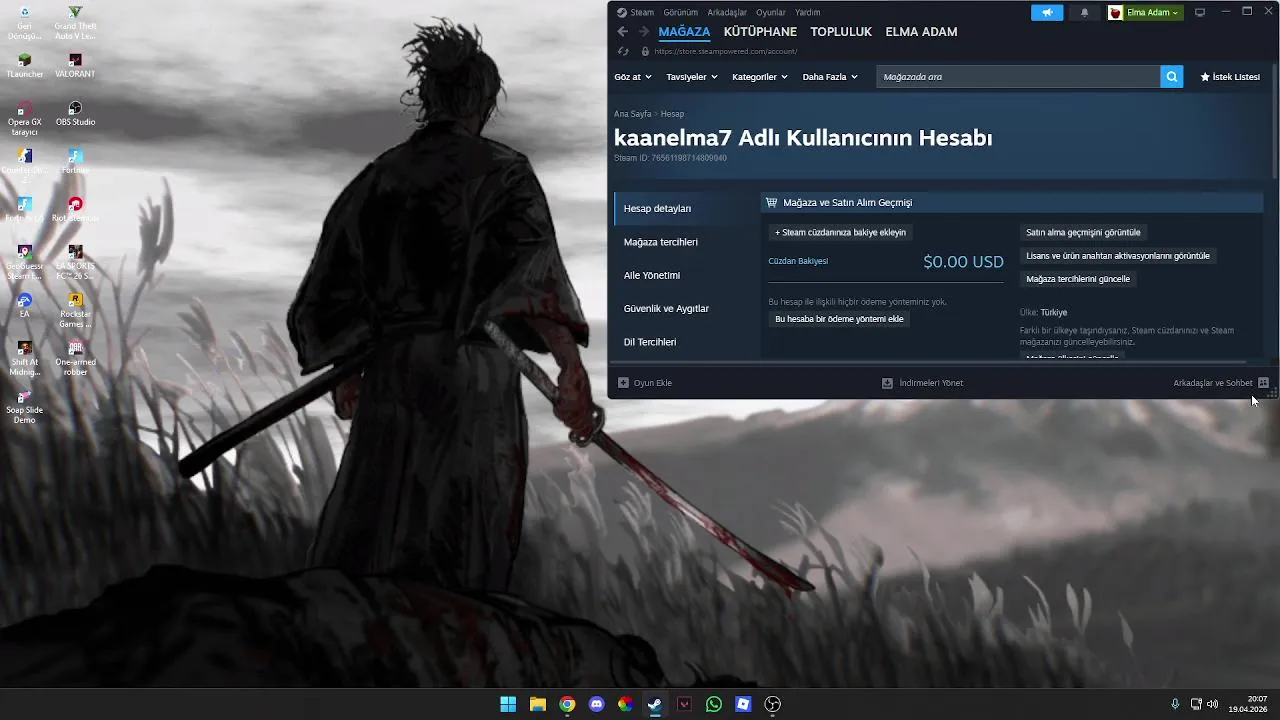The image size is (1280, 720).
Task: Open the Görünüm menu
Action: 680,12
